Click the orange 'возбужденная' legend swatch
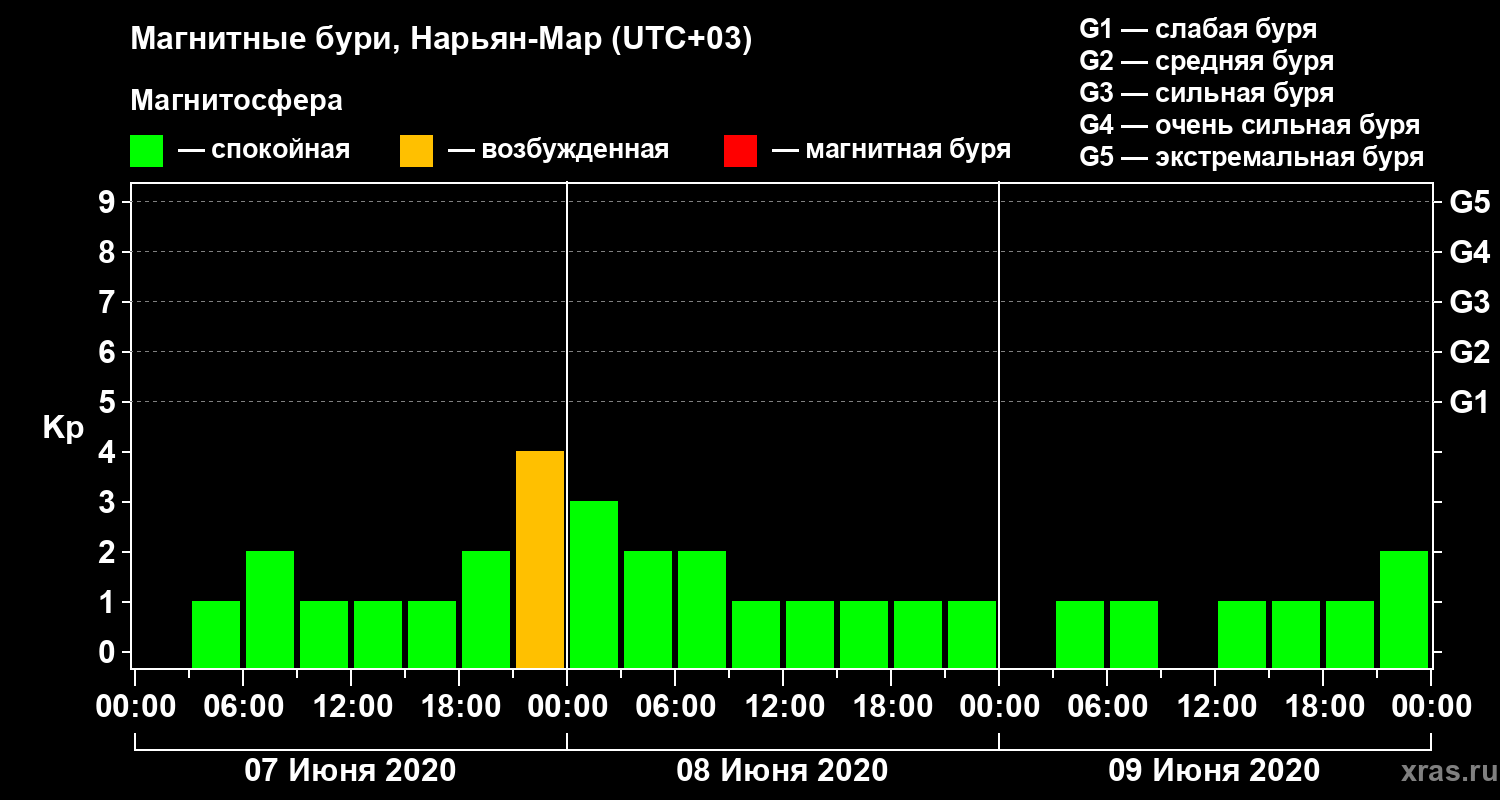 point(416,151)
